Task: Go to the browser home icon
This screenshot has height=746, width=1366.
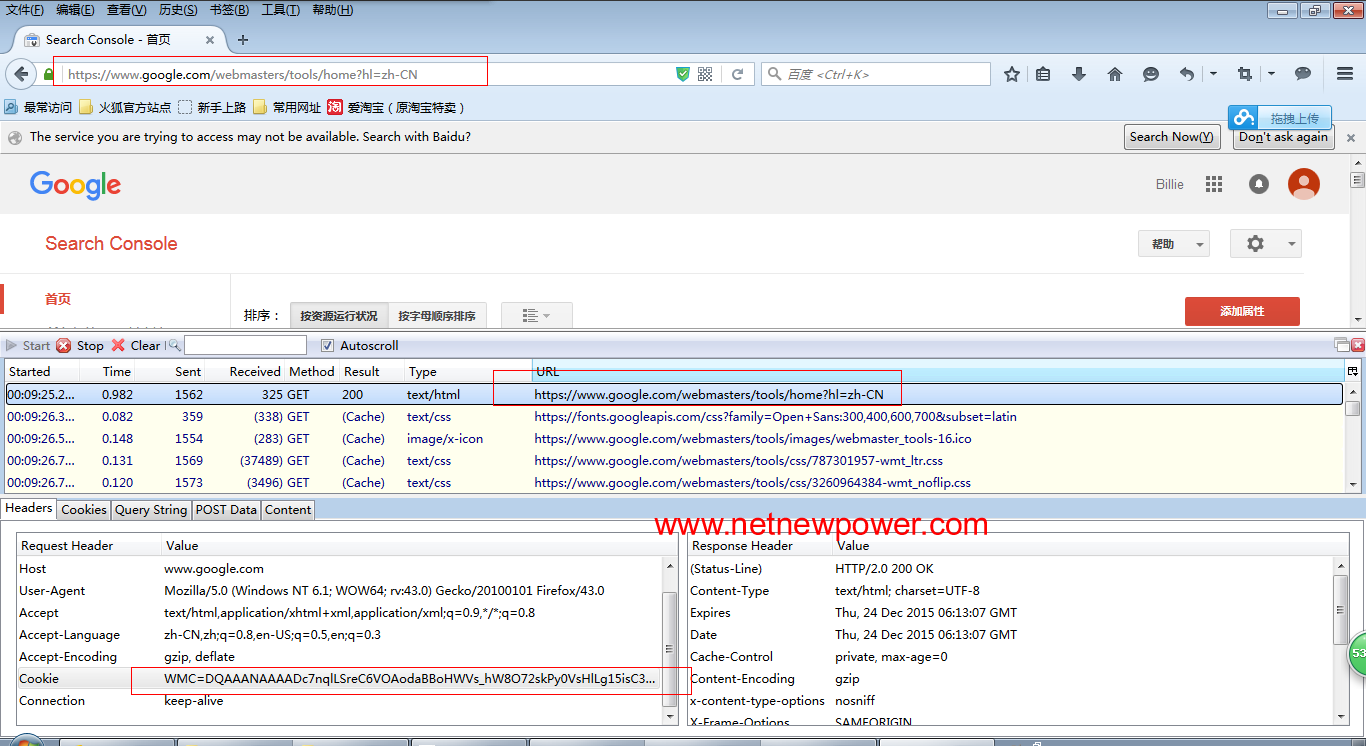Action: 1115,74
